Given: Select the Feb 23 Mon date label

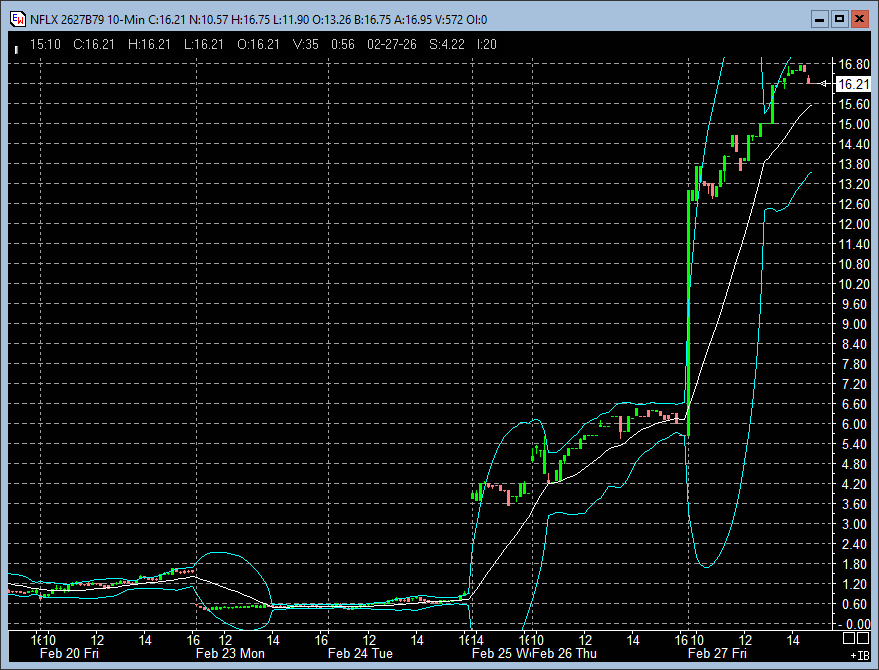Looking at the screenshot, I should [230, 653].
